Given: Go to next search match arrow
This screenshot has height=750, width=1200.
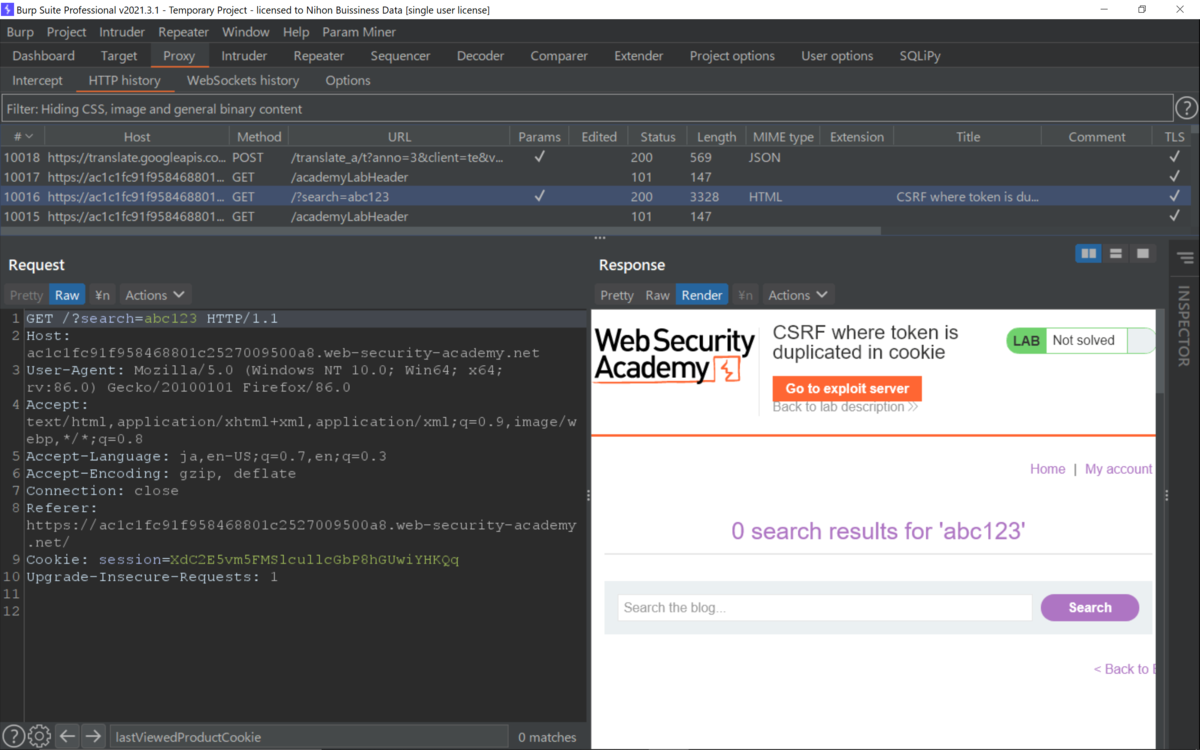Looking at the screenshot, I should click(x=93, y=736).
